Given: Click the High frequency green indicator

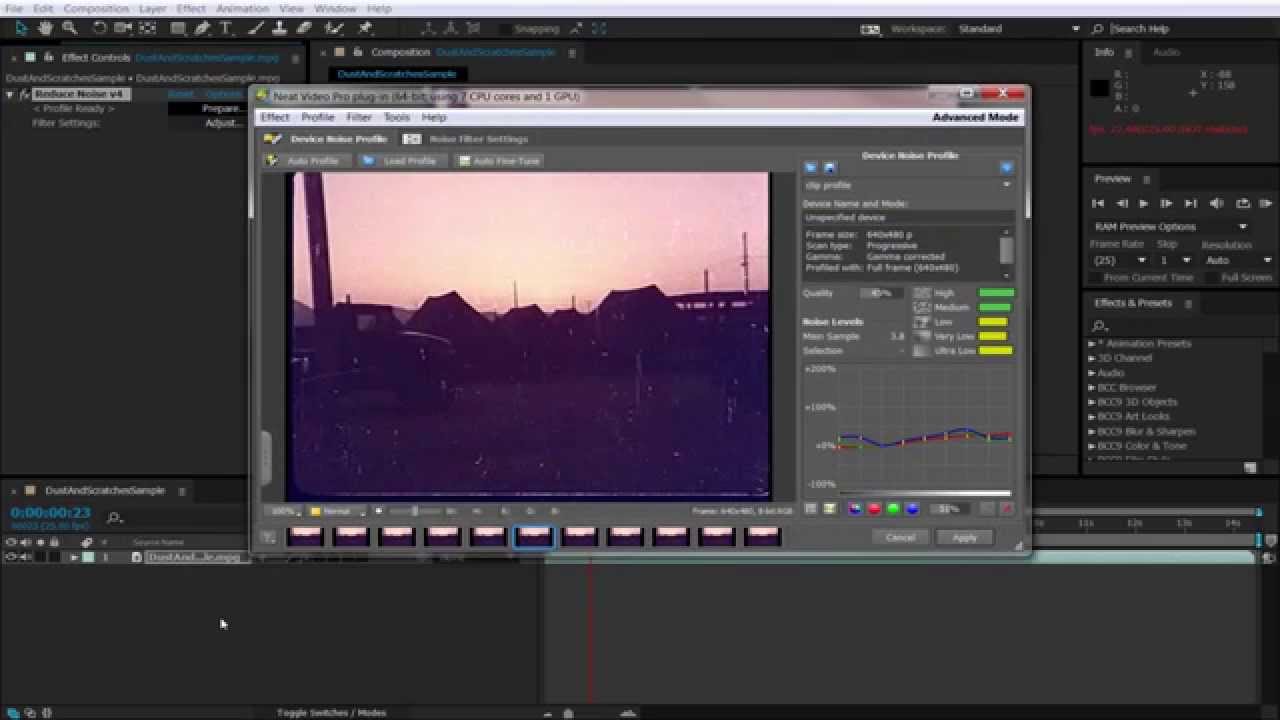Looking at the screenshot, I should tap(996, 293).
